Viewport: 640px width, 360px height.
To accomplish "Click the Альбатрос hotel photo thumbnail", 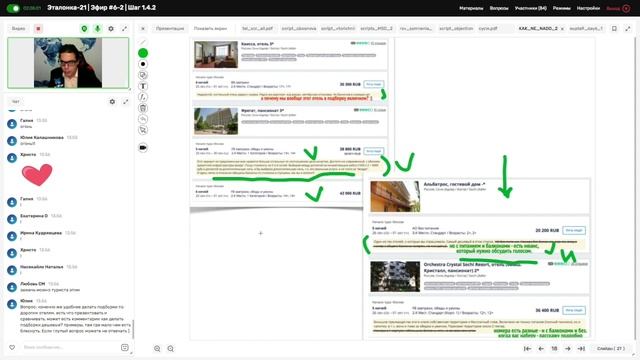I will (395, 196).
